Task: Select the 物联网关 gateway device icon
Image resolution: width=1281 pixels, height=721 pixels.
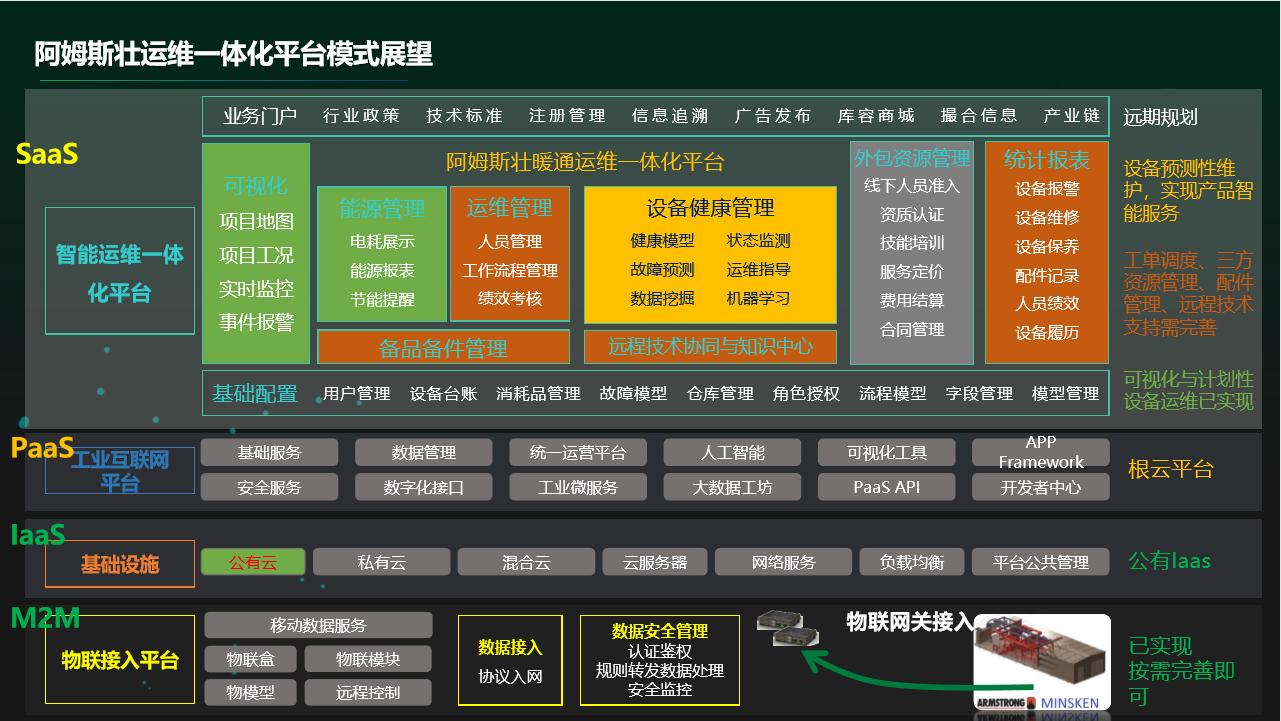Action: click(790, 630)
